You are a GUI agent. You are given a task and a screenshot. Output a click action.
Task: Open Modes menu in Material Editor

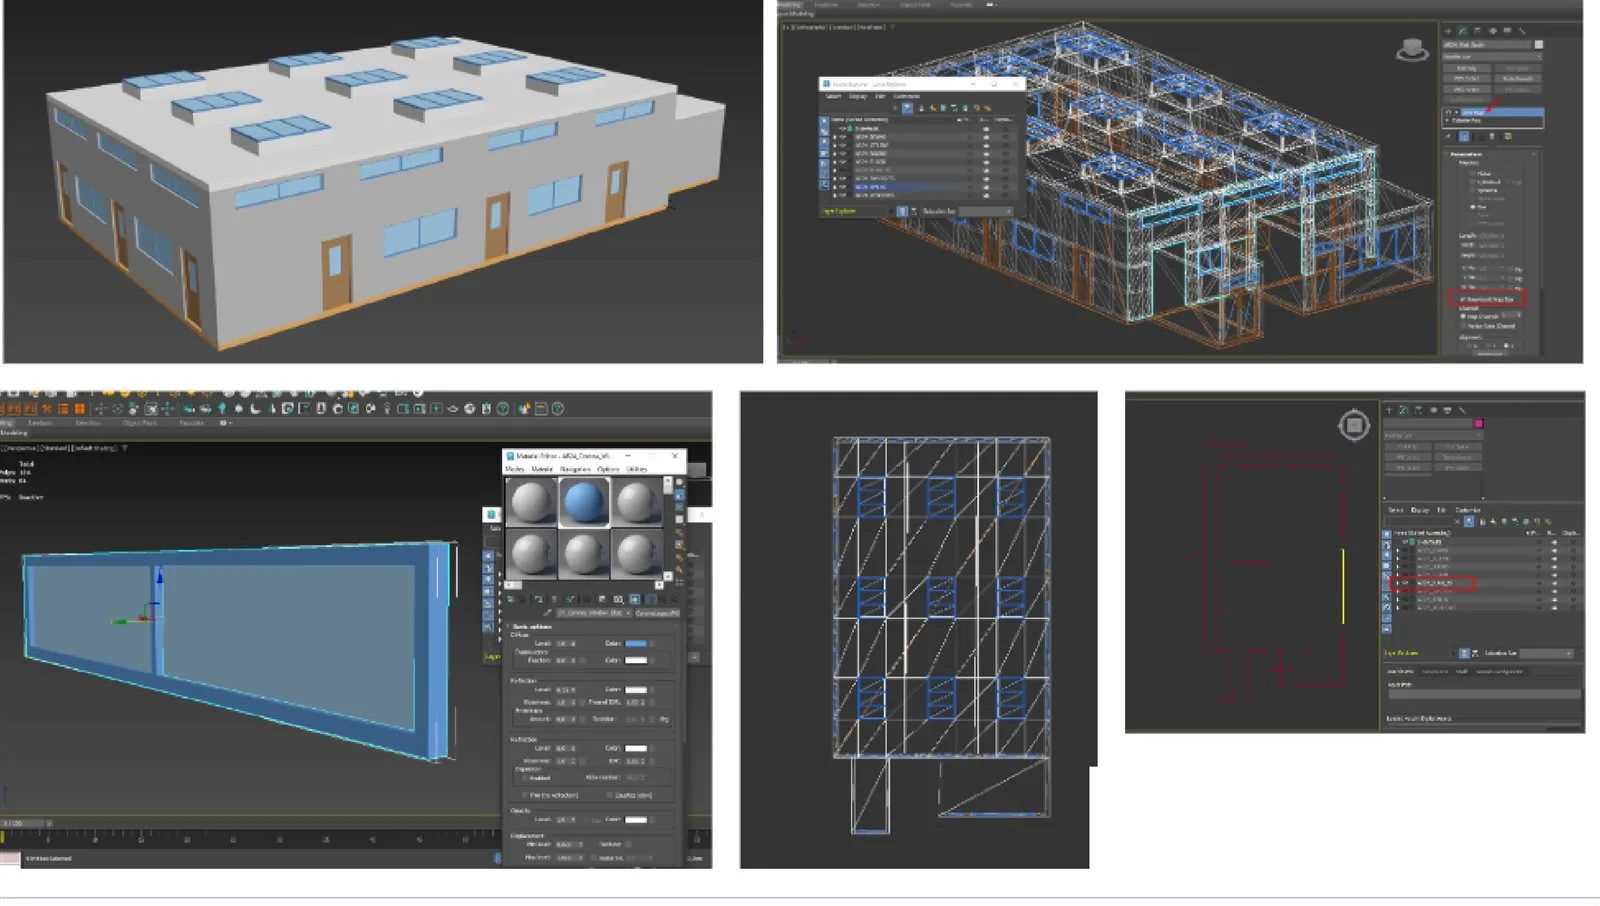(x=515, y=469)
